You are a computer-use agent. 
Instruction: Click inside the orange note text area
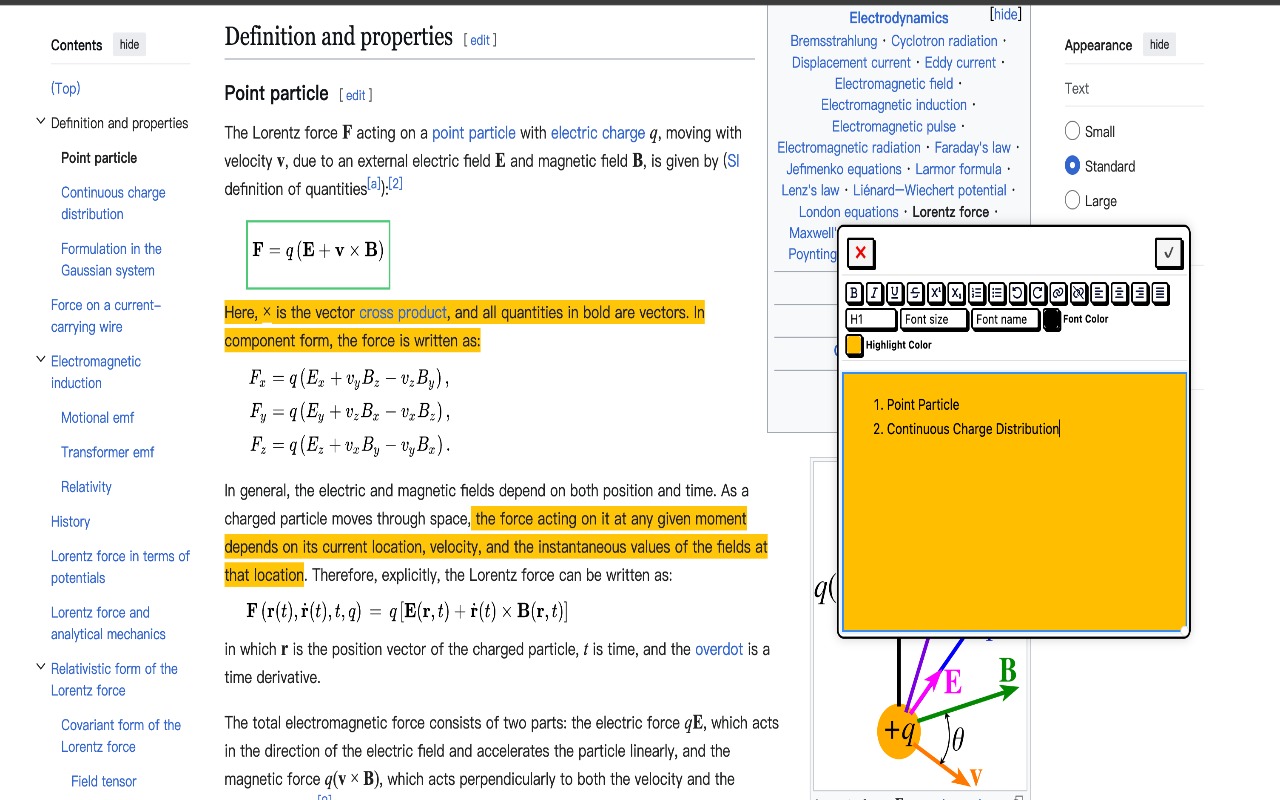click(x=1014, y=502)
